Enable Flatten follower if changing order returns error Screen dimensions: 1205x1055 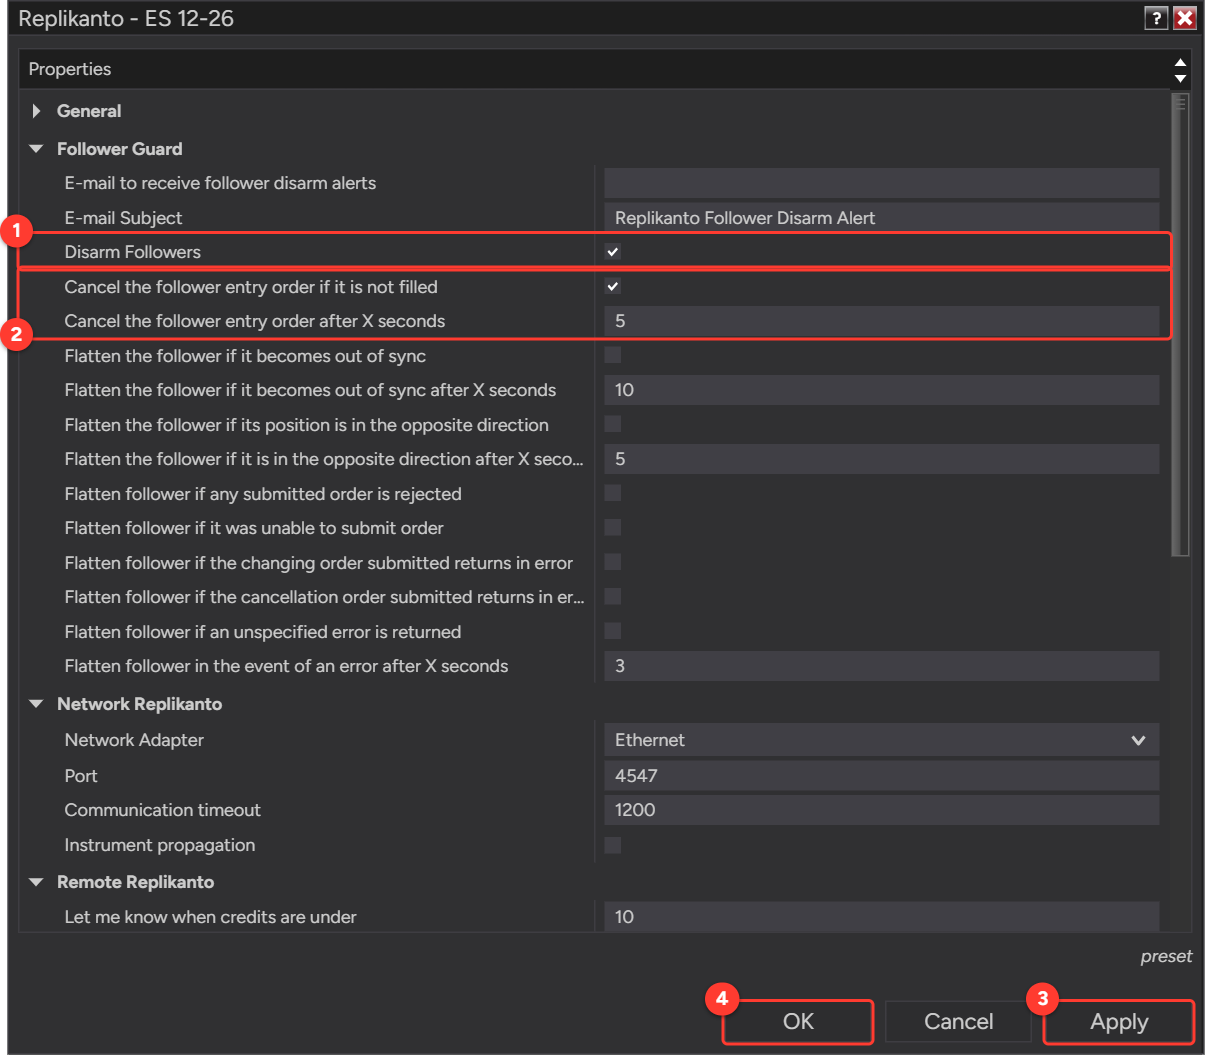coord(613,562)
